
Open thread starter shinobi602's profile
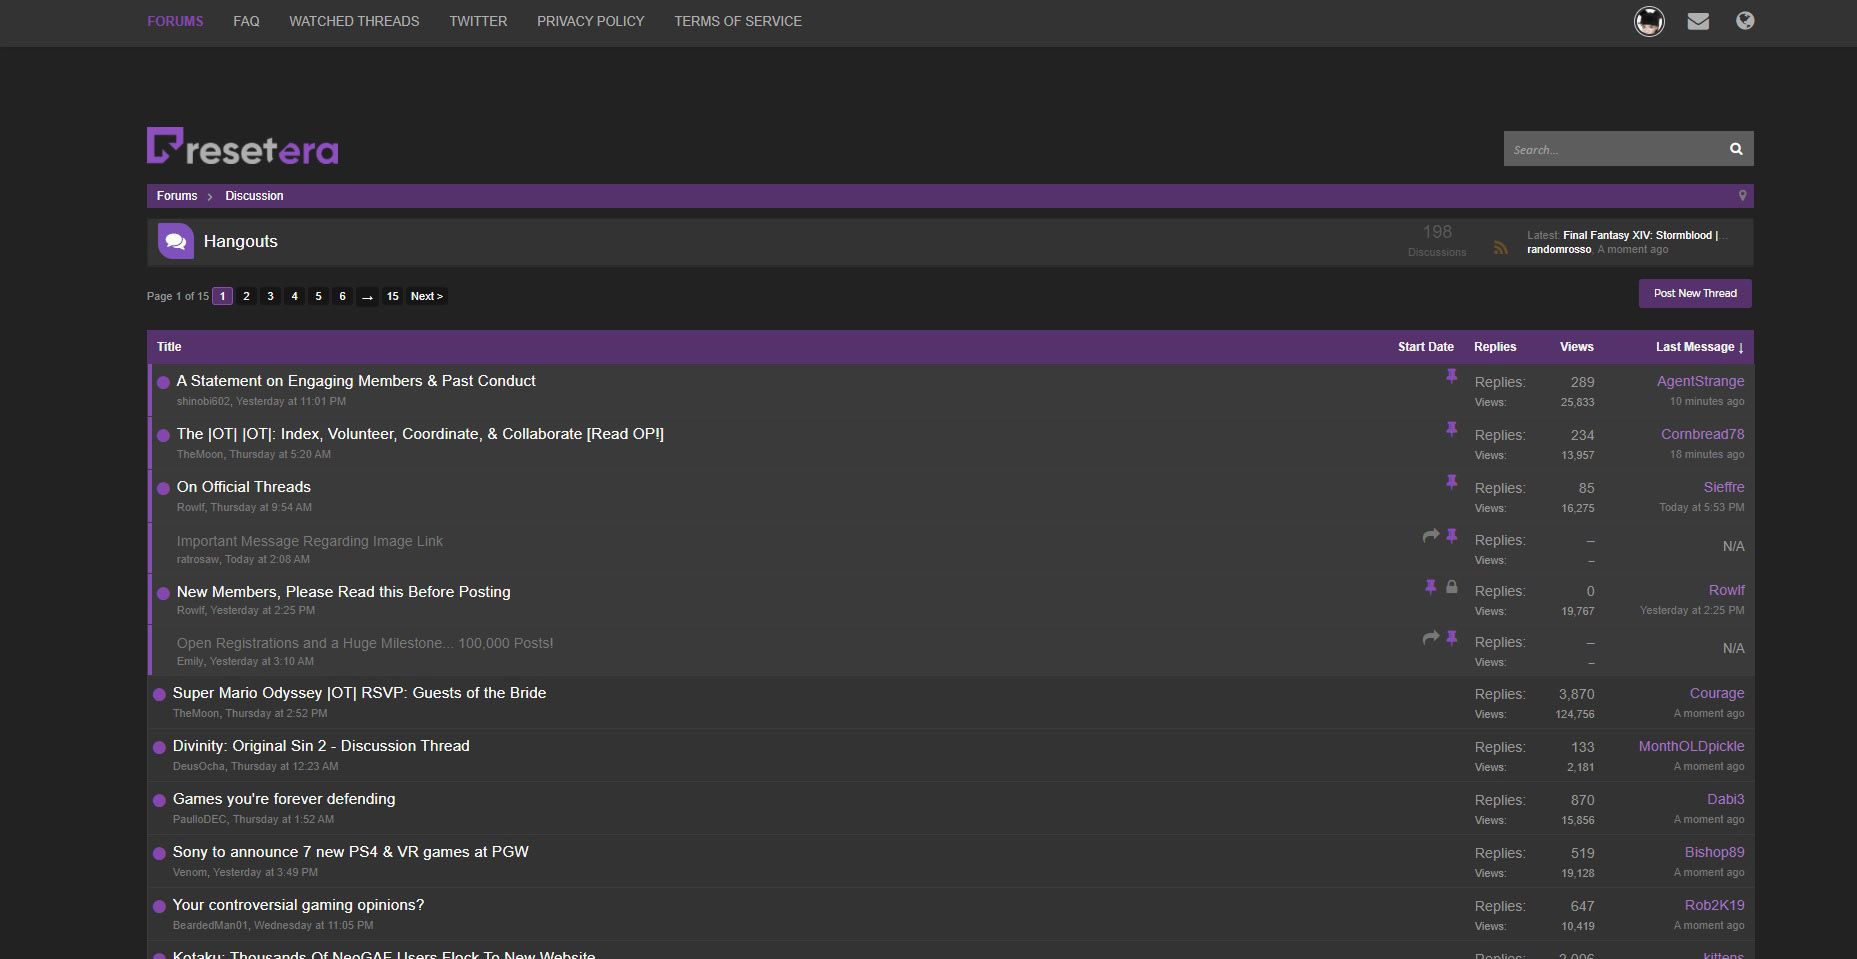click(203, 401)
